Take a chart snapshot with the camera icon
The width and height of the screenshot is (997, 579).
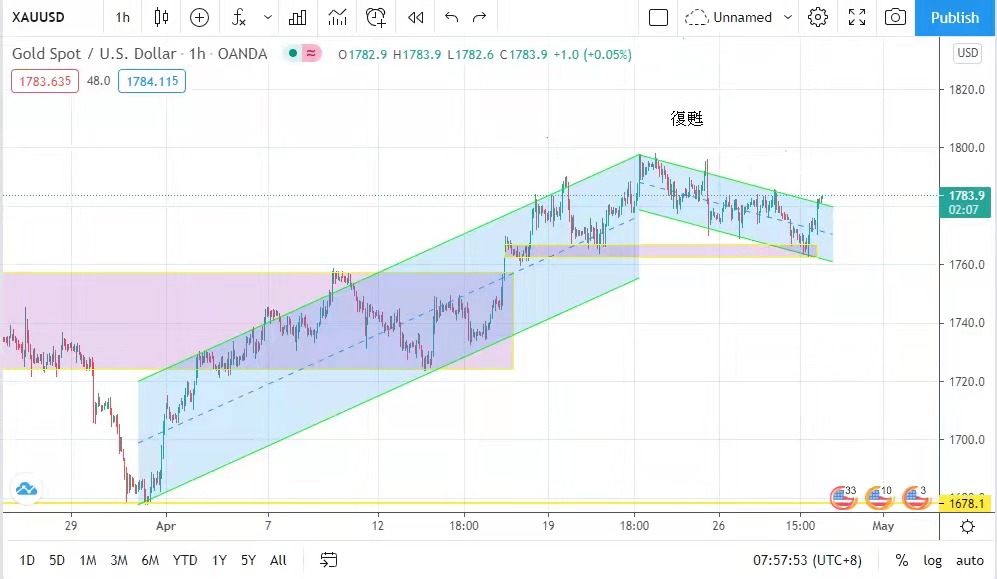click(x=896, y=17)
